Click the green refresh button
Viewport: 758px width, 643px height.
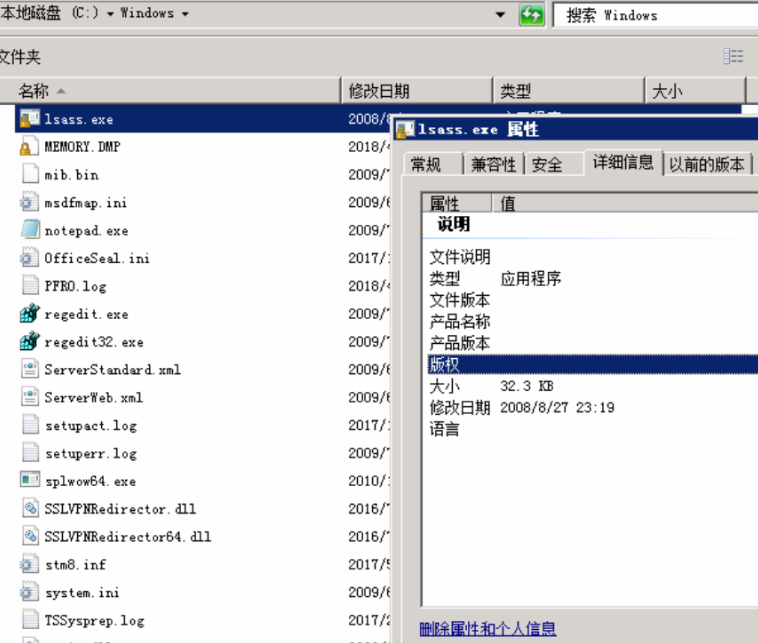click(x=532, y=15)
